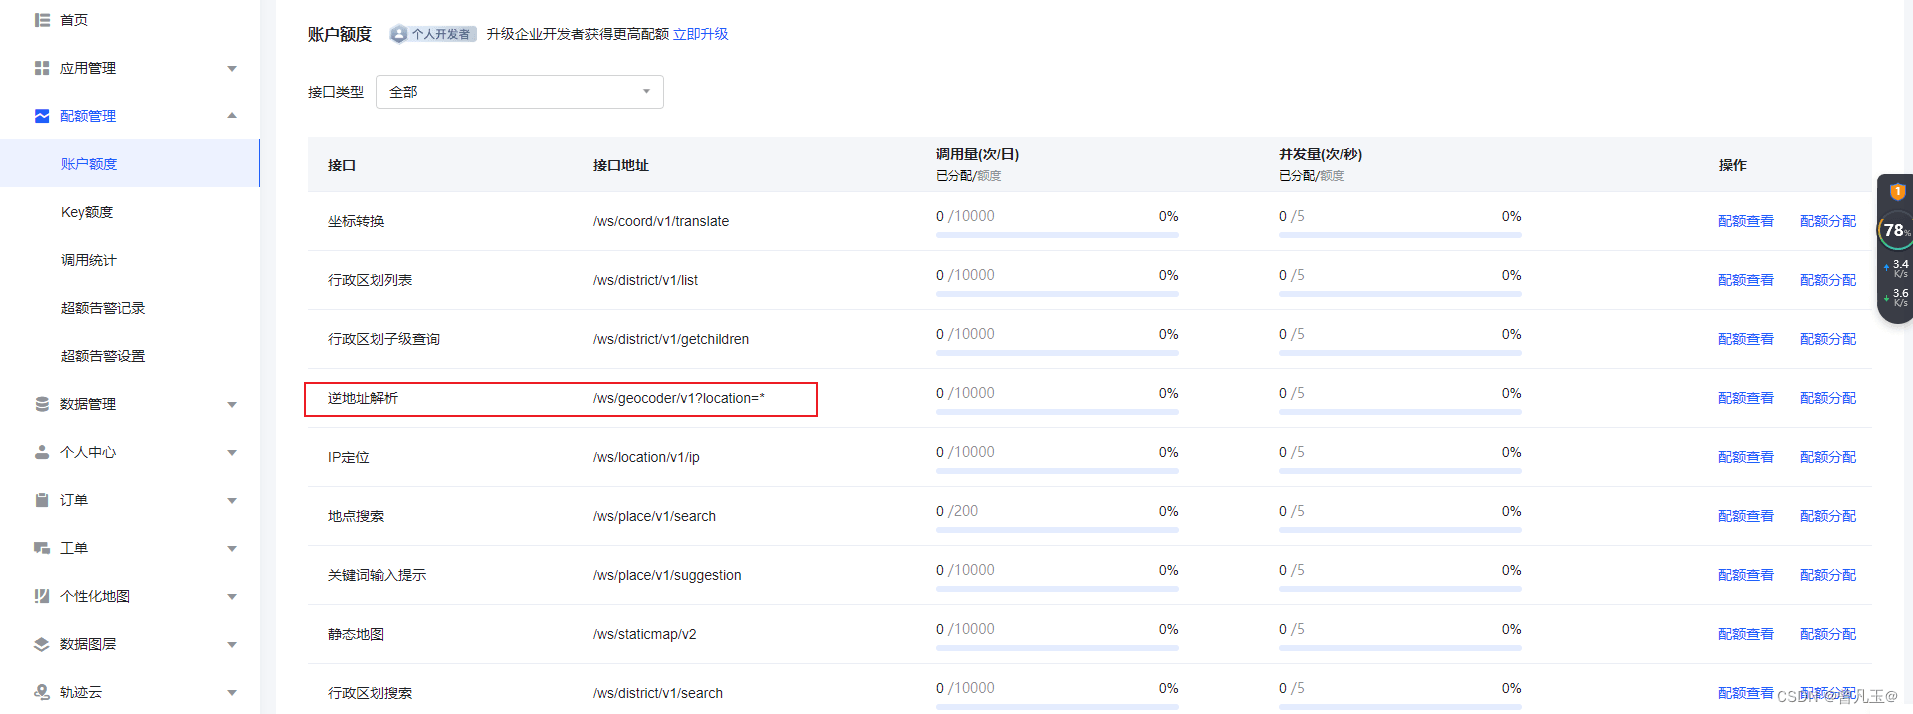The image size is (1913, 714).
Task: Click 配额查看 for 逆地址解析 row
Action: 1746,398
